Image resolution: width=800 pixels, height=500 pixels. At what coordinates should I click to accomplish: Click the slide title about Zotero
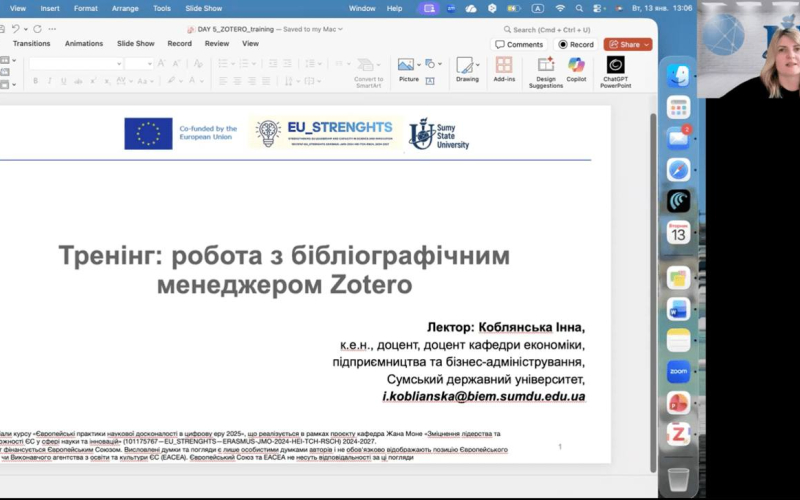[x=284, y=270]
